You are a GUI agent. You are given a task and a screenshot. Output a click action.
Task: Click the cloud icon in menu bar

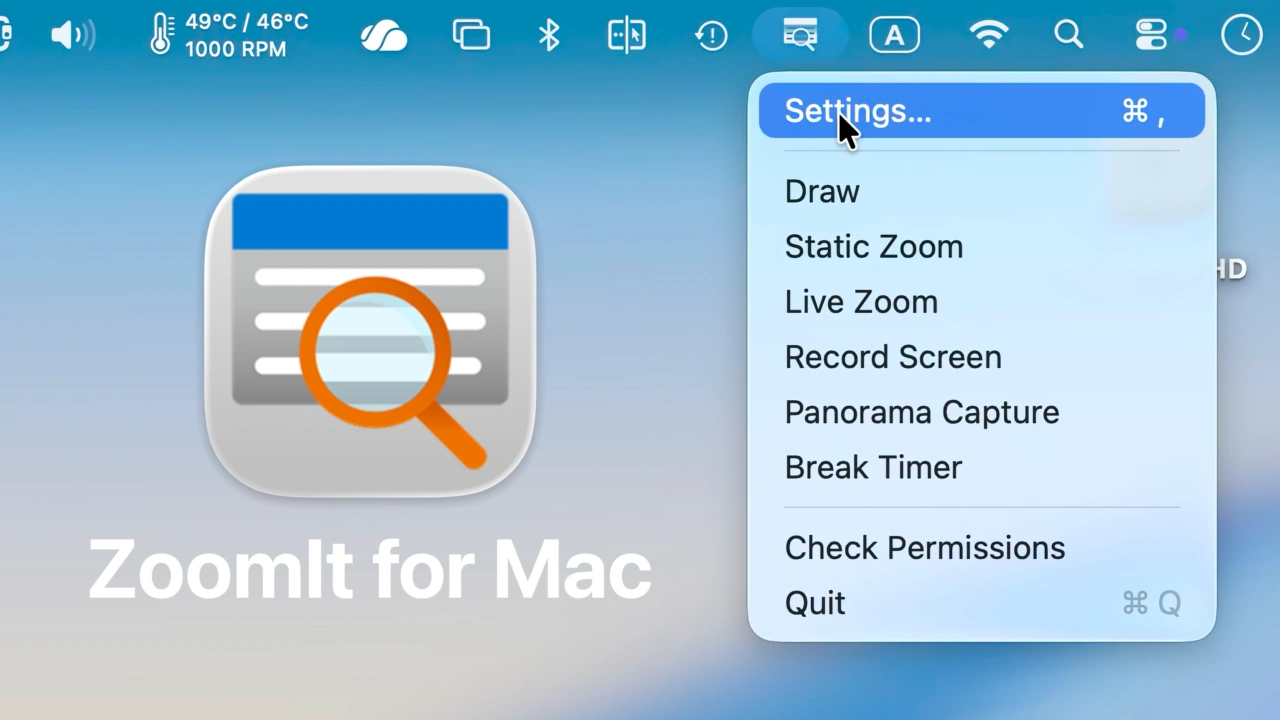click(x=384, y=36)
